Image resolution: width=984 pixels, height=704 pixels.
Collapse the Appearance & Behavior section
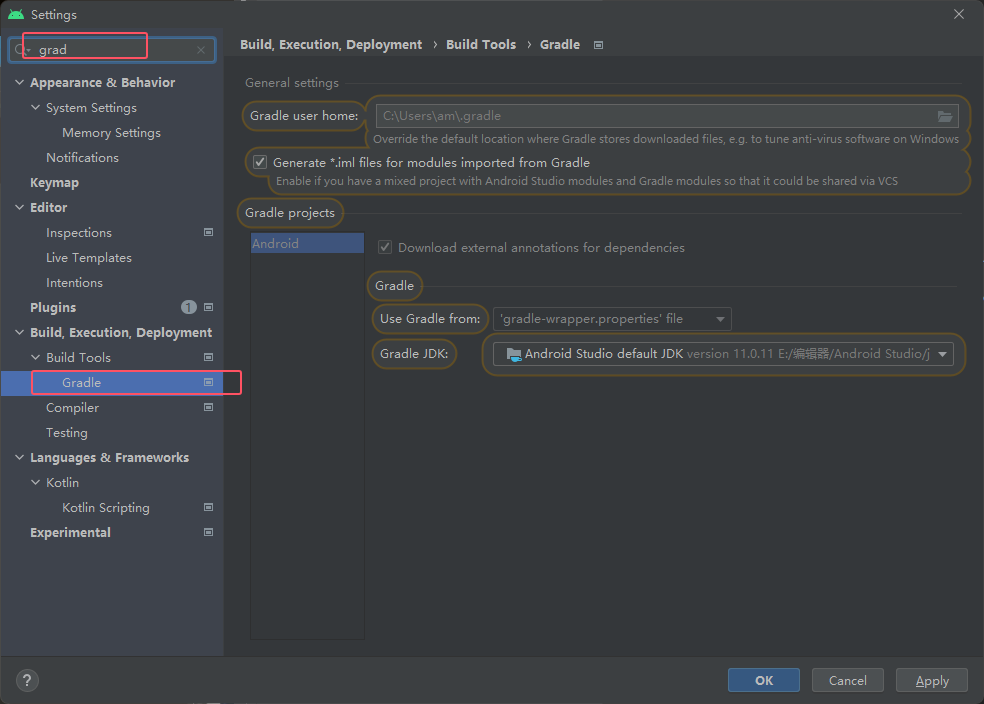[19, 82]
